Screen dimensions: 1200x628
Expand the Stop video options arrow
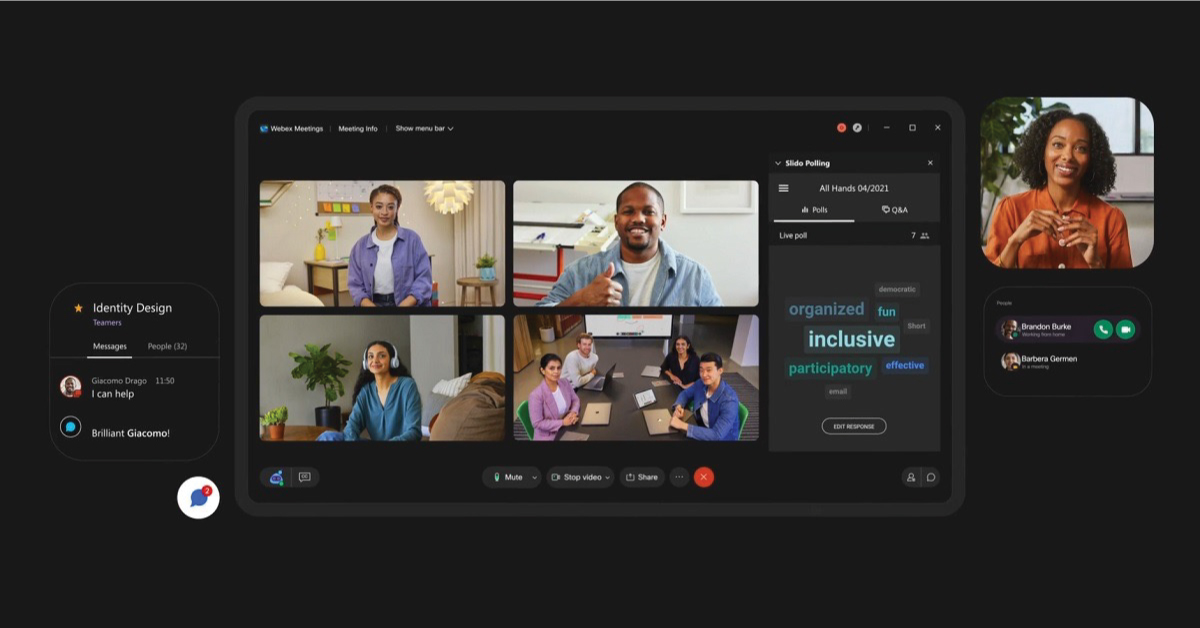pos(608,477)
